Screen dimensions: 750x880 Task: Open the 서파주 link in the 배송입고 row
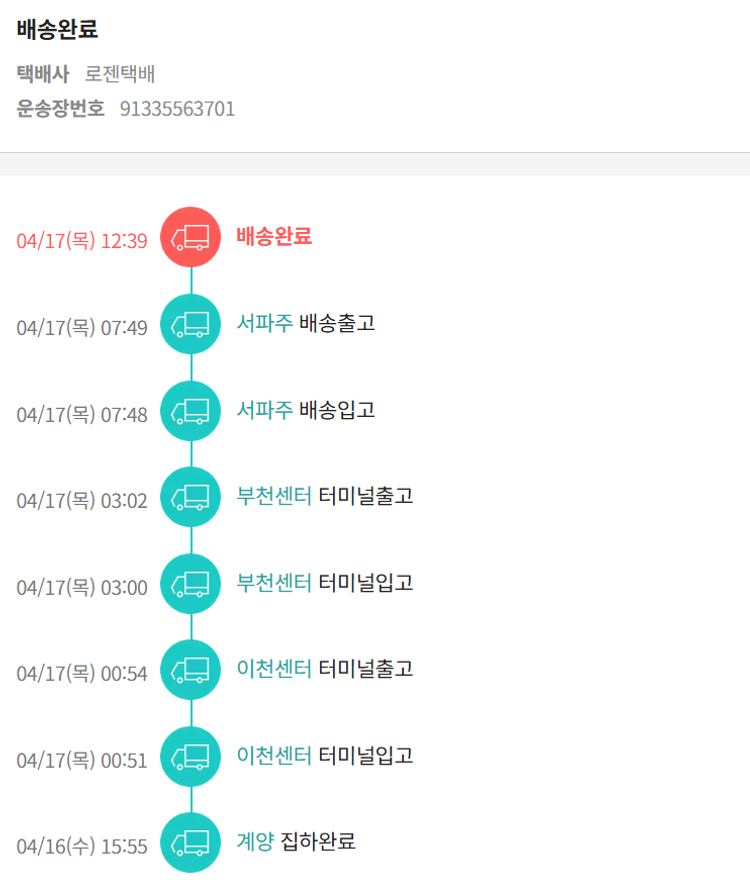[265, 410]
